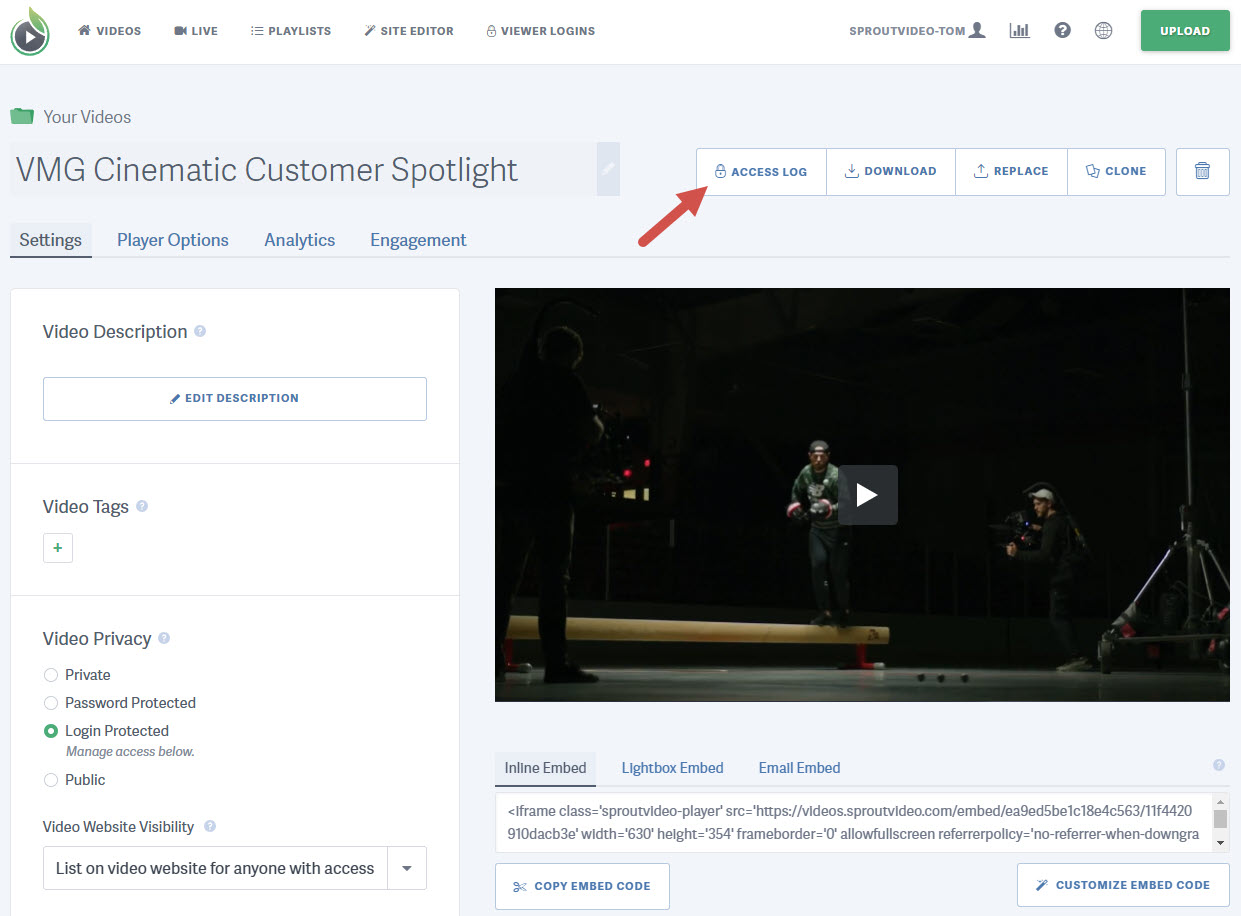
Task: Click the Video Privacy help icon
Action: pos(164,638)
